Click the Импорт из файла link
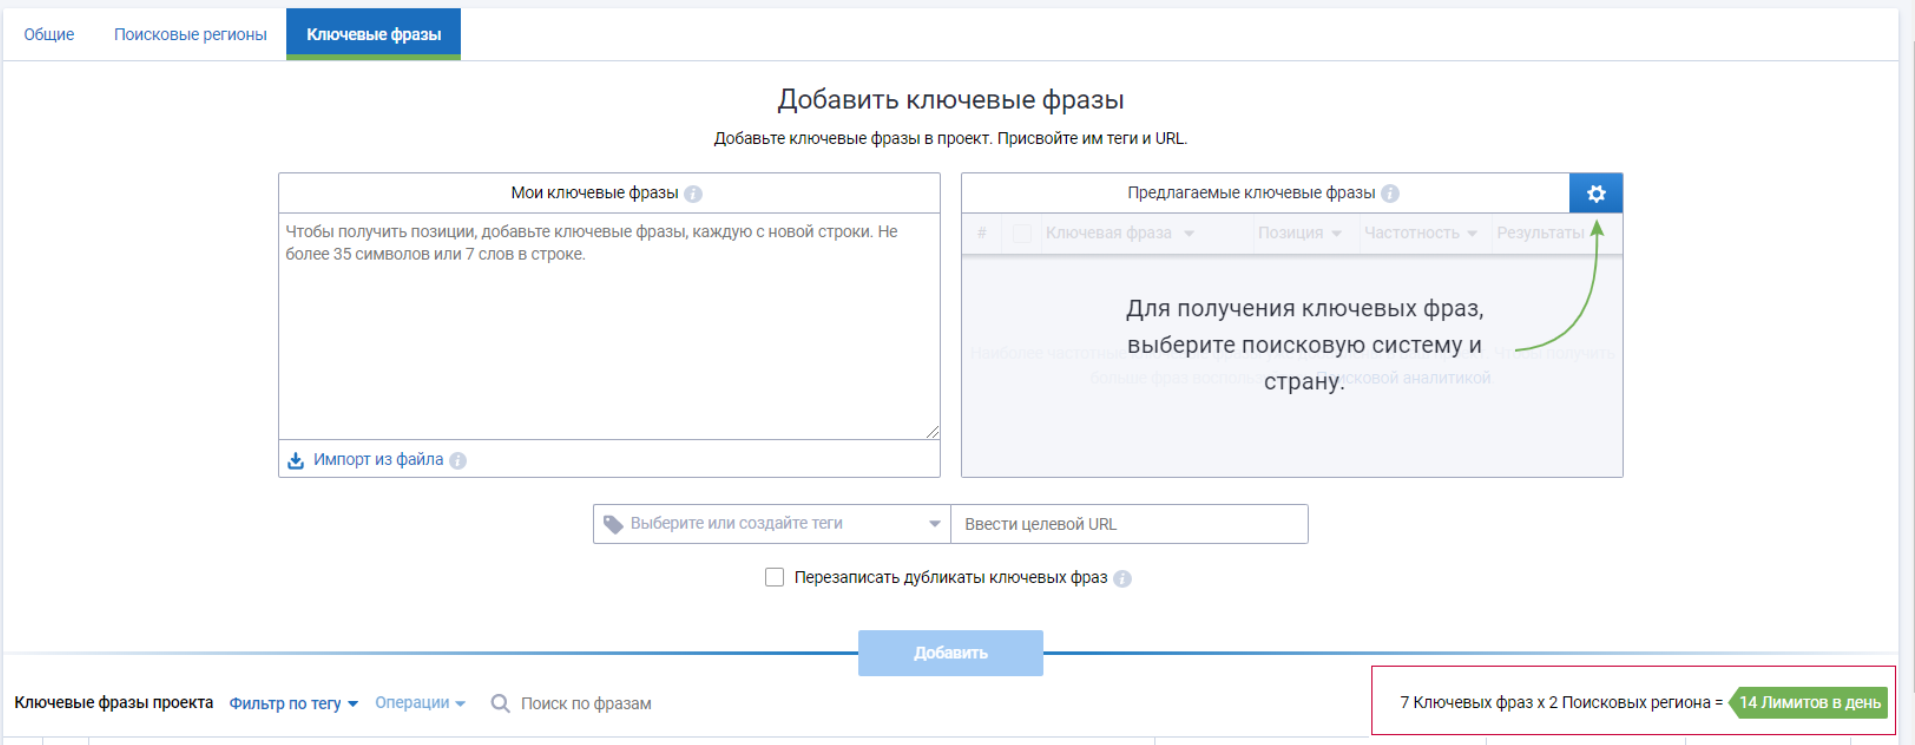This screenshot has height=745, width=1915. 378,460
